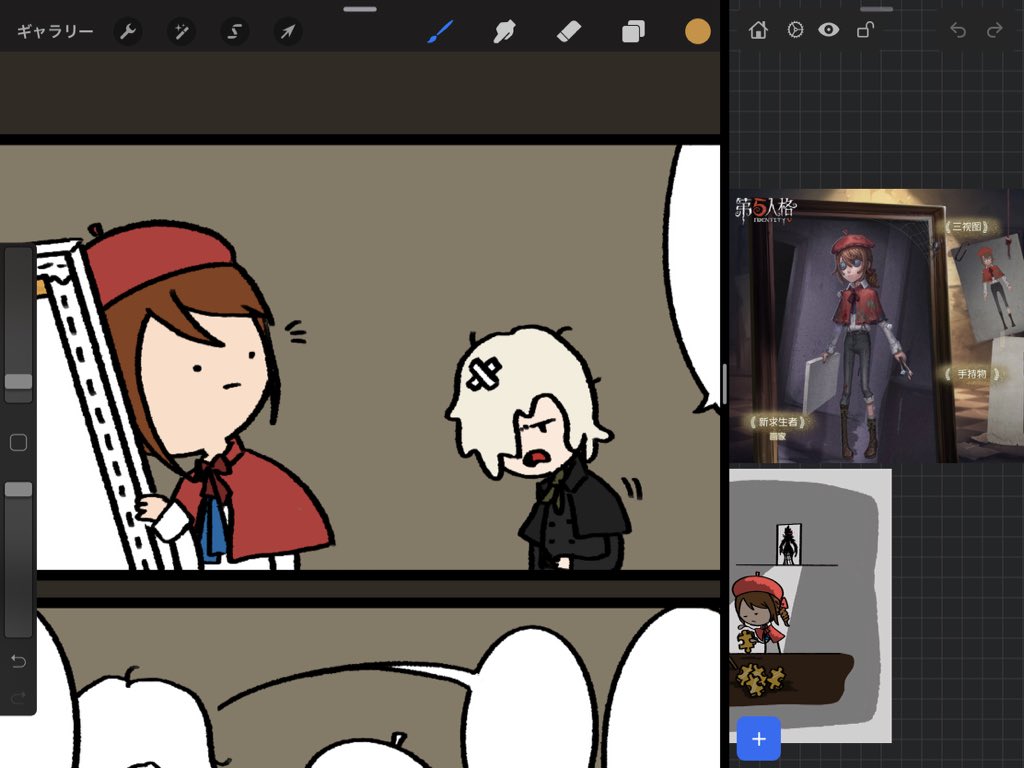Image resolution: width=1024 pixels, height=768 pixels.
Task: Open the active orange color swatch
Action: tap(697, 31)
